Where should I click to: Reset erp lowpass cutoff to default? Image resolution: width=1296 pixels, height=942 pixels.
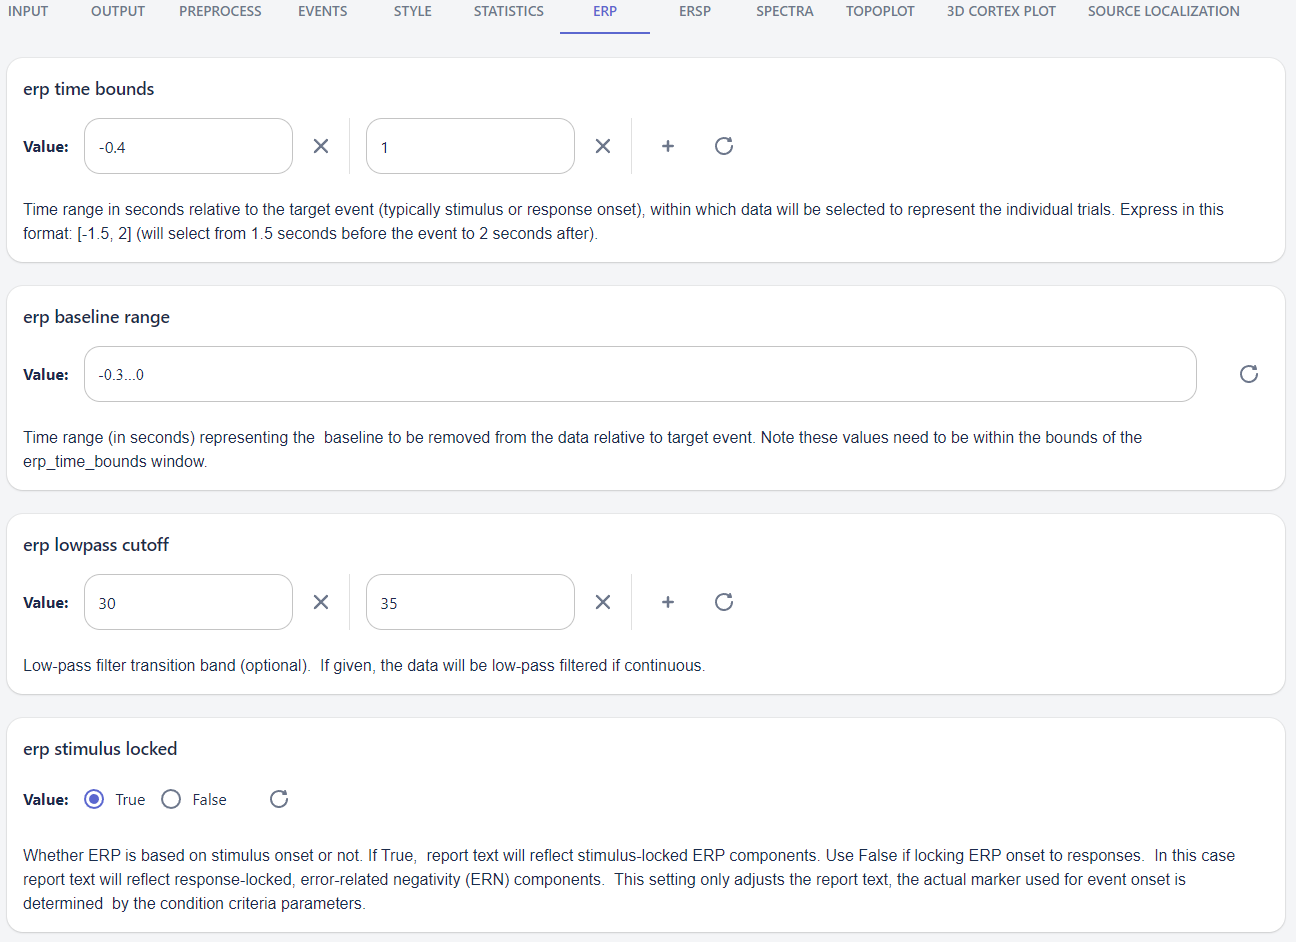click(724, 602)
